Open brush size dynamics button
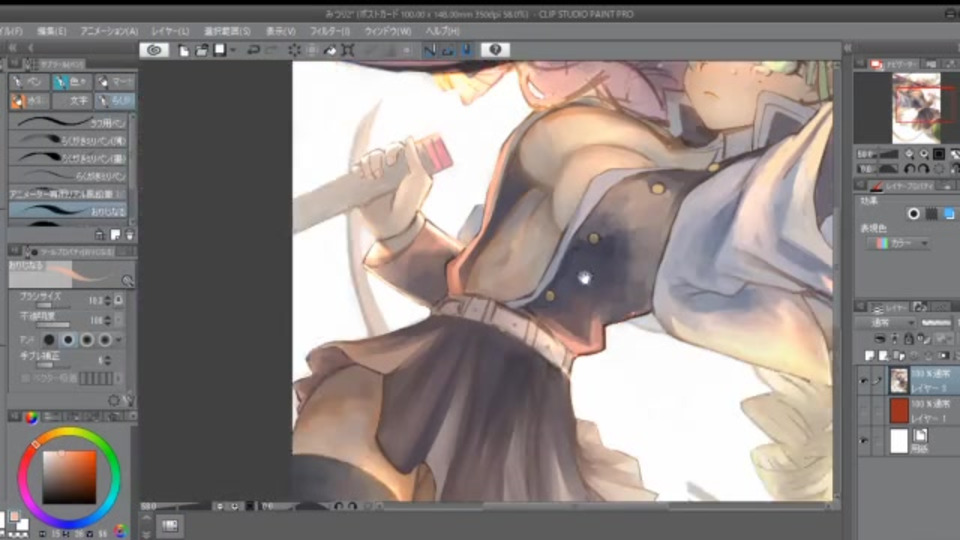The width and height of the screenshot is (960, 540). pos(119,300)
